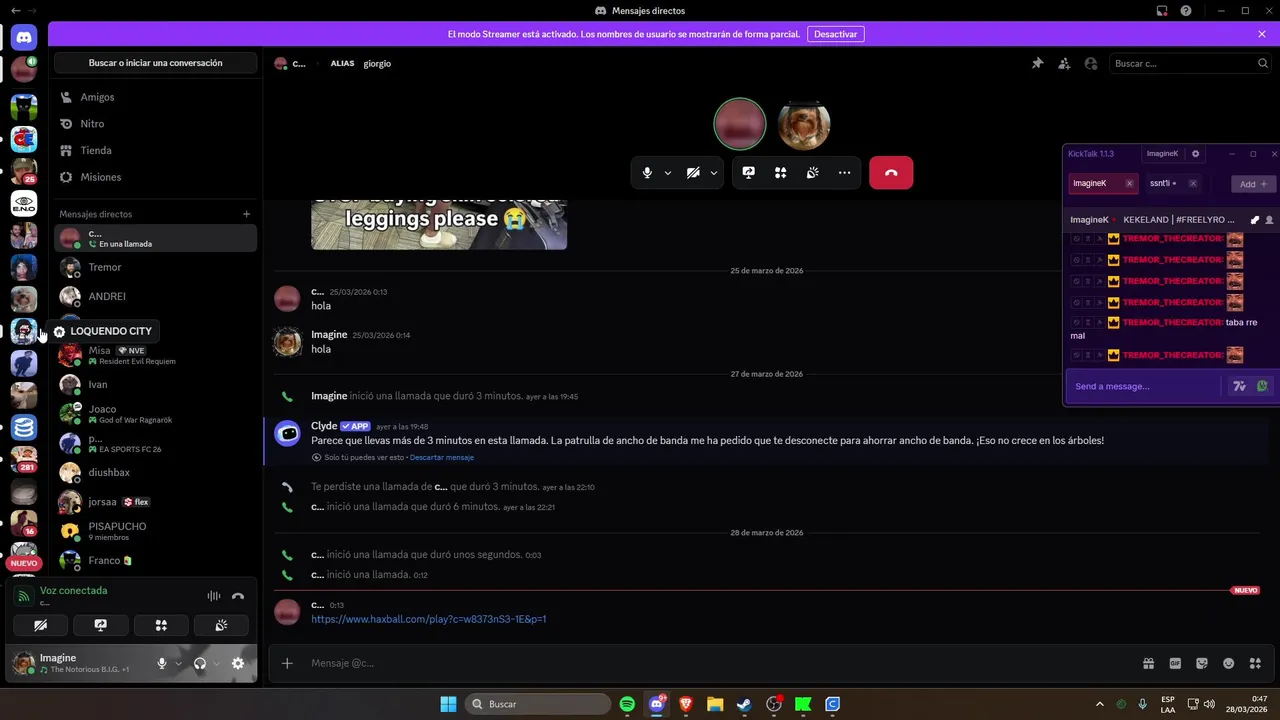
Task: Create new DM with plus icon
Action: 247,214
